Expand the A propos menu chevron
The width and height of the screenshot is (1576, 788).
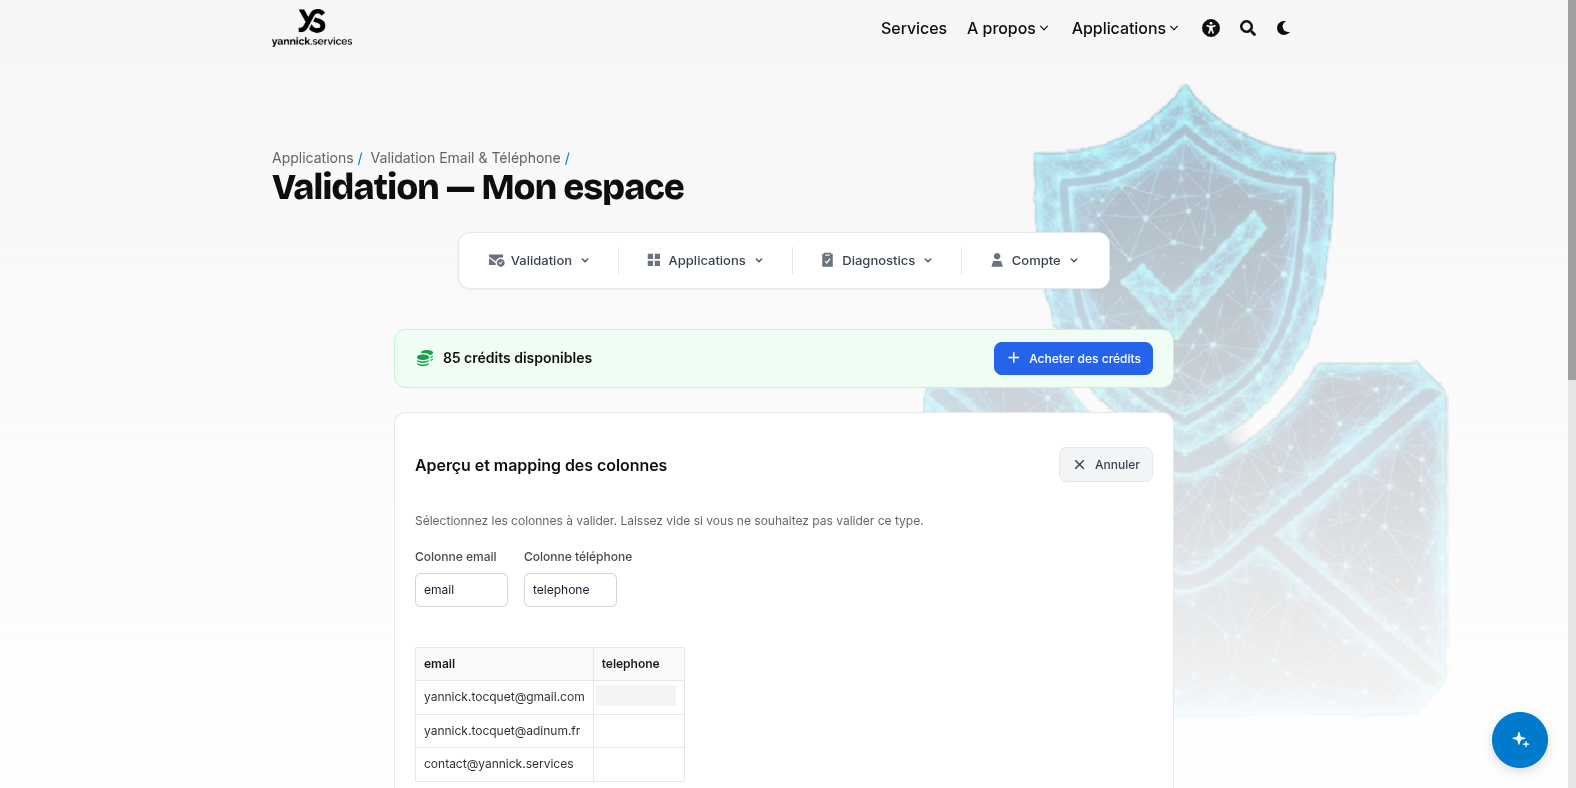coord(1044,28)
